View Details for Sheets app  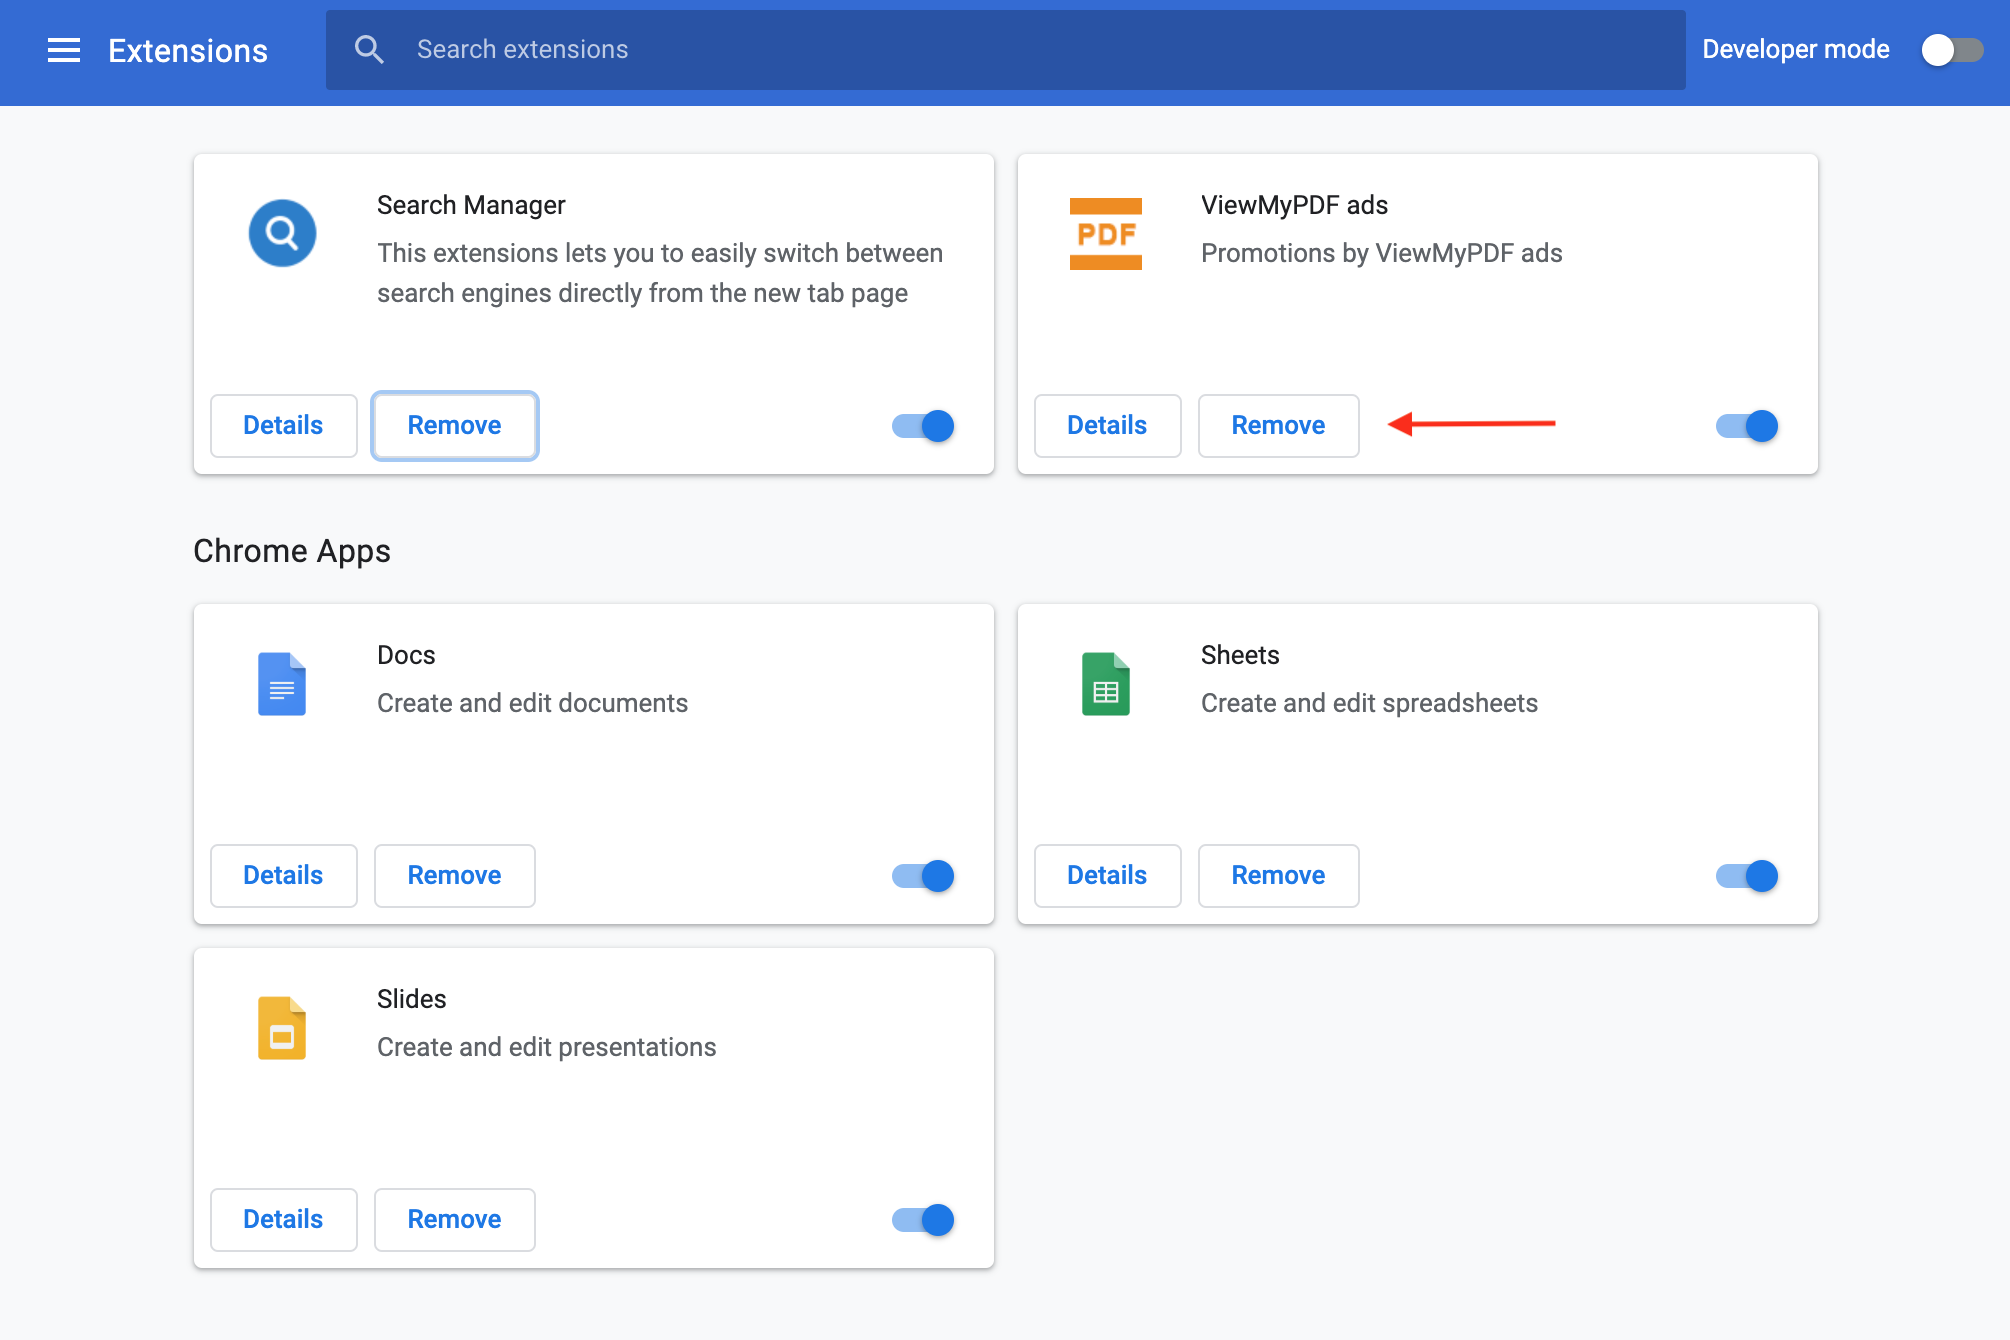pyautogui.click(x=1107, y=876)
